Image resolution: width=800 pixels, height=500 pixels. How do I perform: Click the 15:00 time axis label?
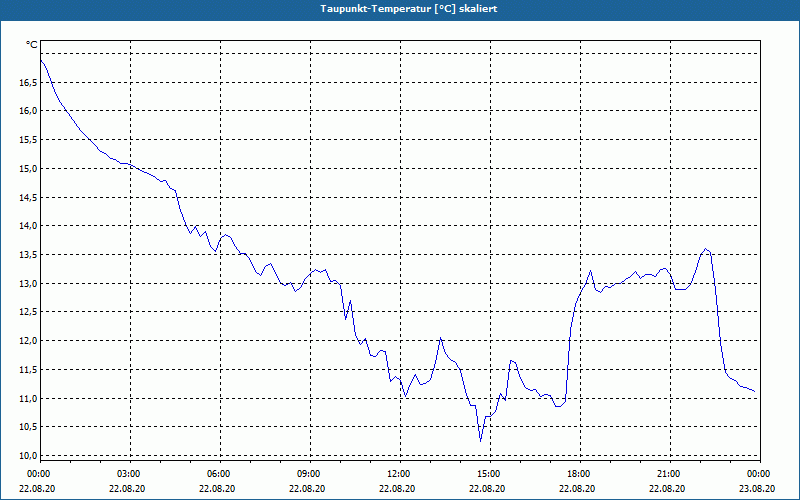point(490,474)
